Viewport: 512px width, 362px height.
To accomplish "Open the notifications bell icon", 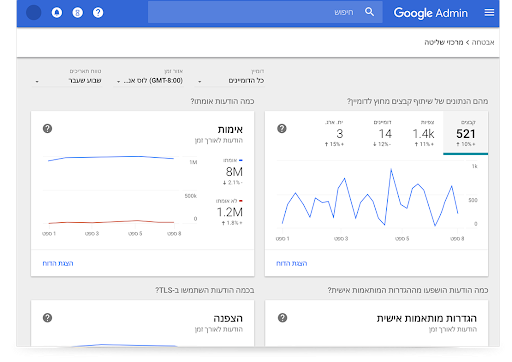I will (x=57, y=13).
